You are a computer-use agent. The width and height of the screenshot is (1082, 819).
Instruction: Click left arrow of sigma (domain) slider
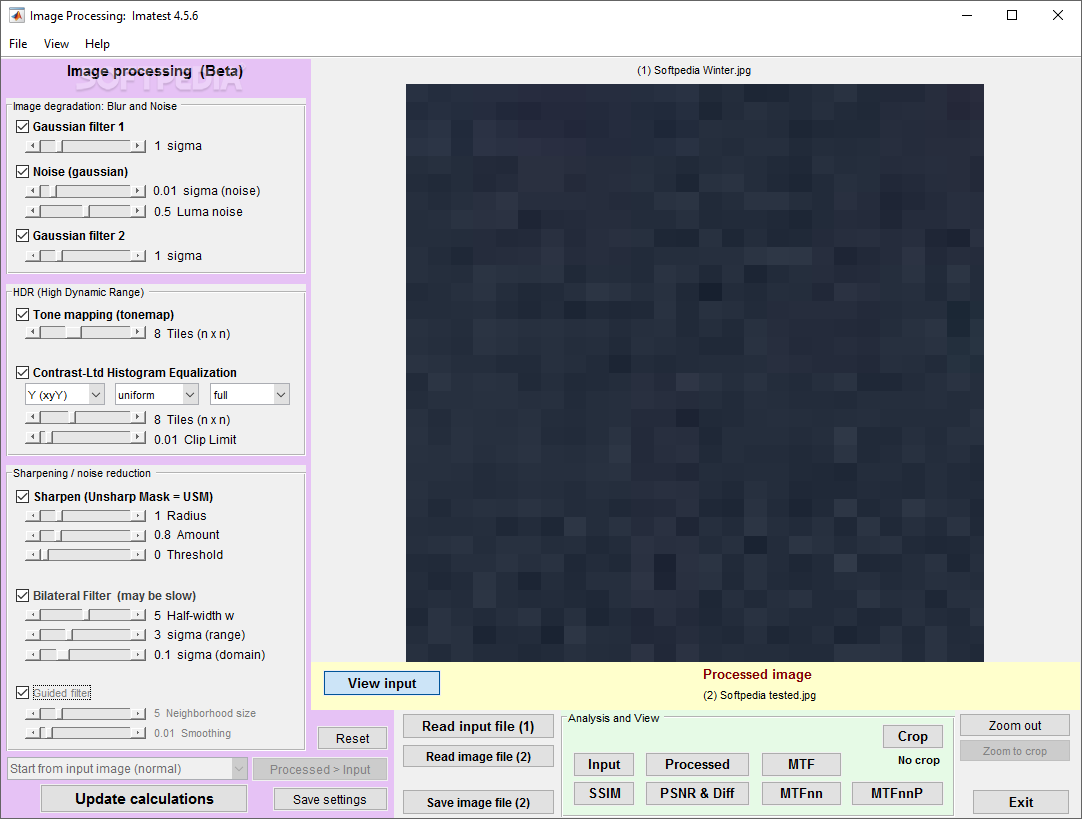(x=32, y=654)
